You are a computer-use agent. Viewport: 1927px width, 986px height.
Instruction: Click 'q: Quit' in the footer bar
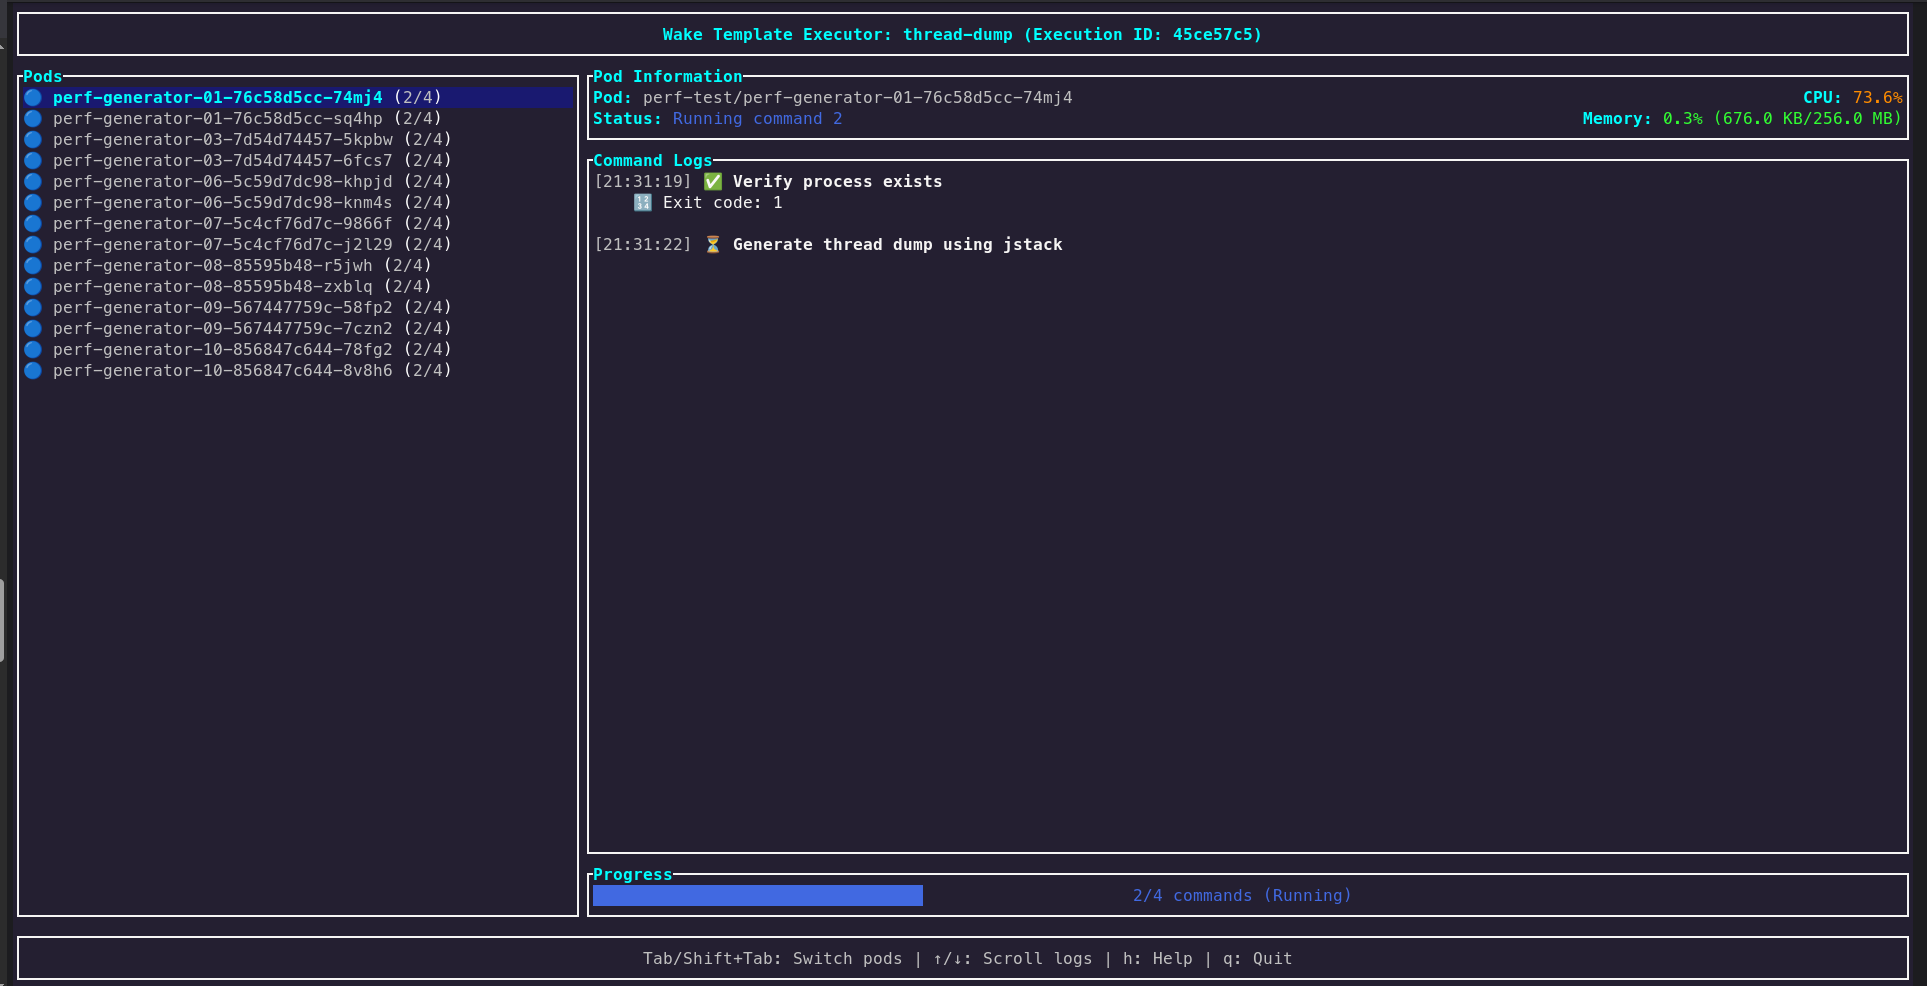click(x=1258, y=958)
